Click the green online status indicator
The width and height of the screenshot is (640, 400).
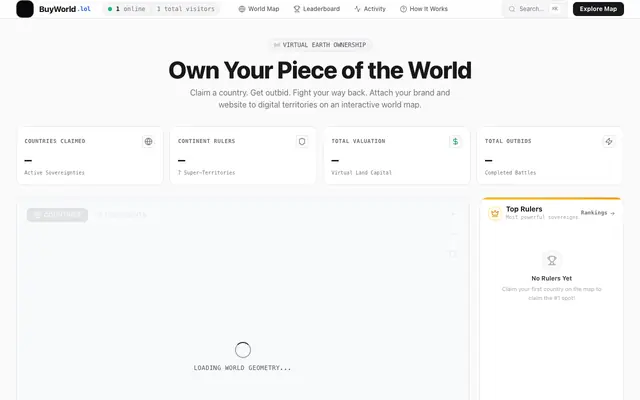point(110,9)
